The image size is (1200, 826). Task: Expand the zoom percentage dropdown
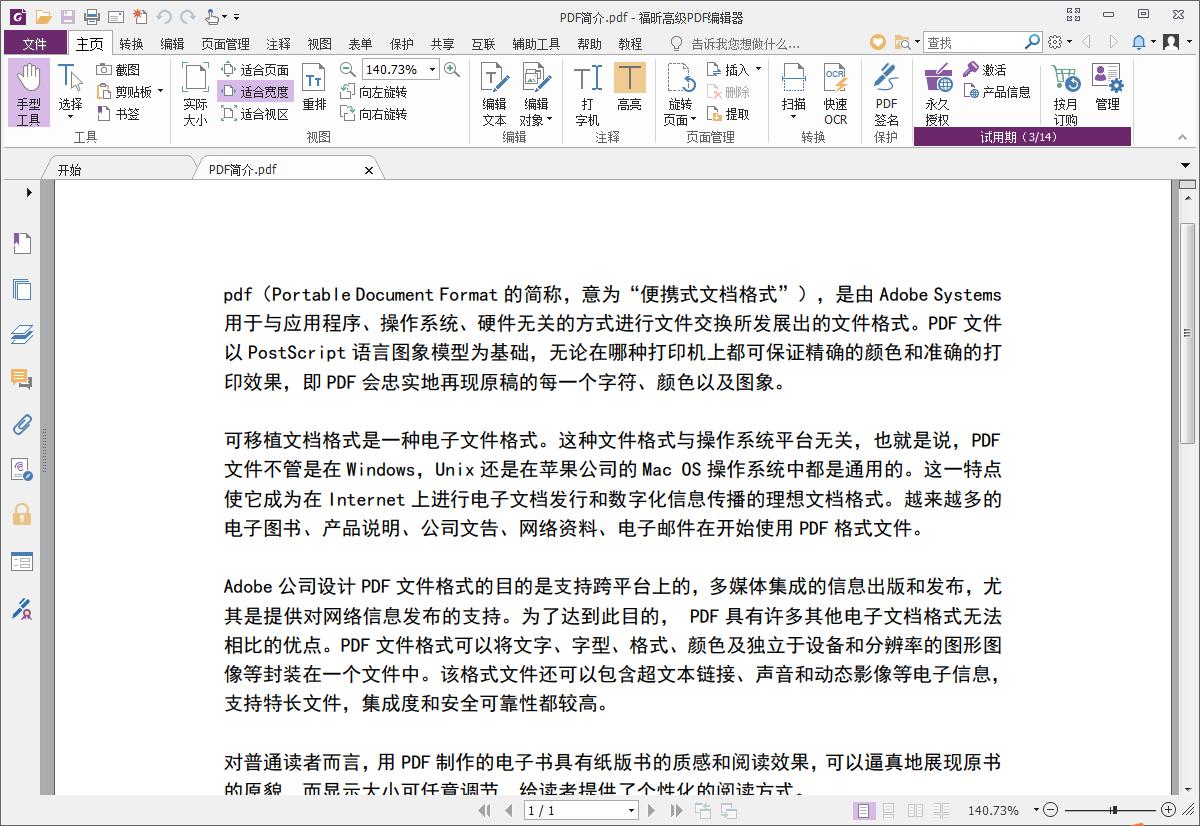(x=433, y=70)
